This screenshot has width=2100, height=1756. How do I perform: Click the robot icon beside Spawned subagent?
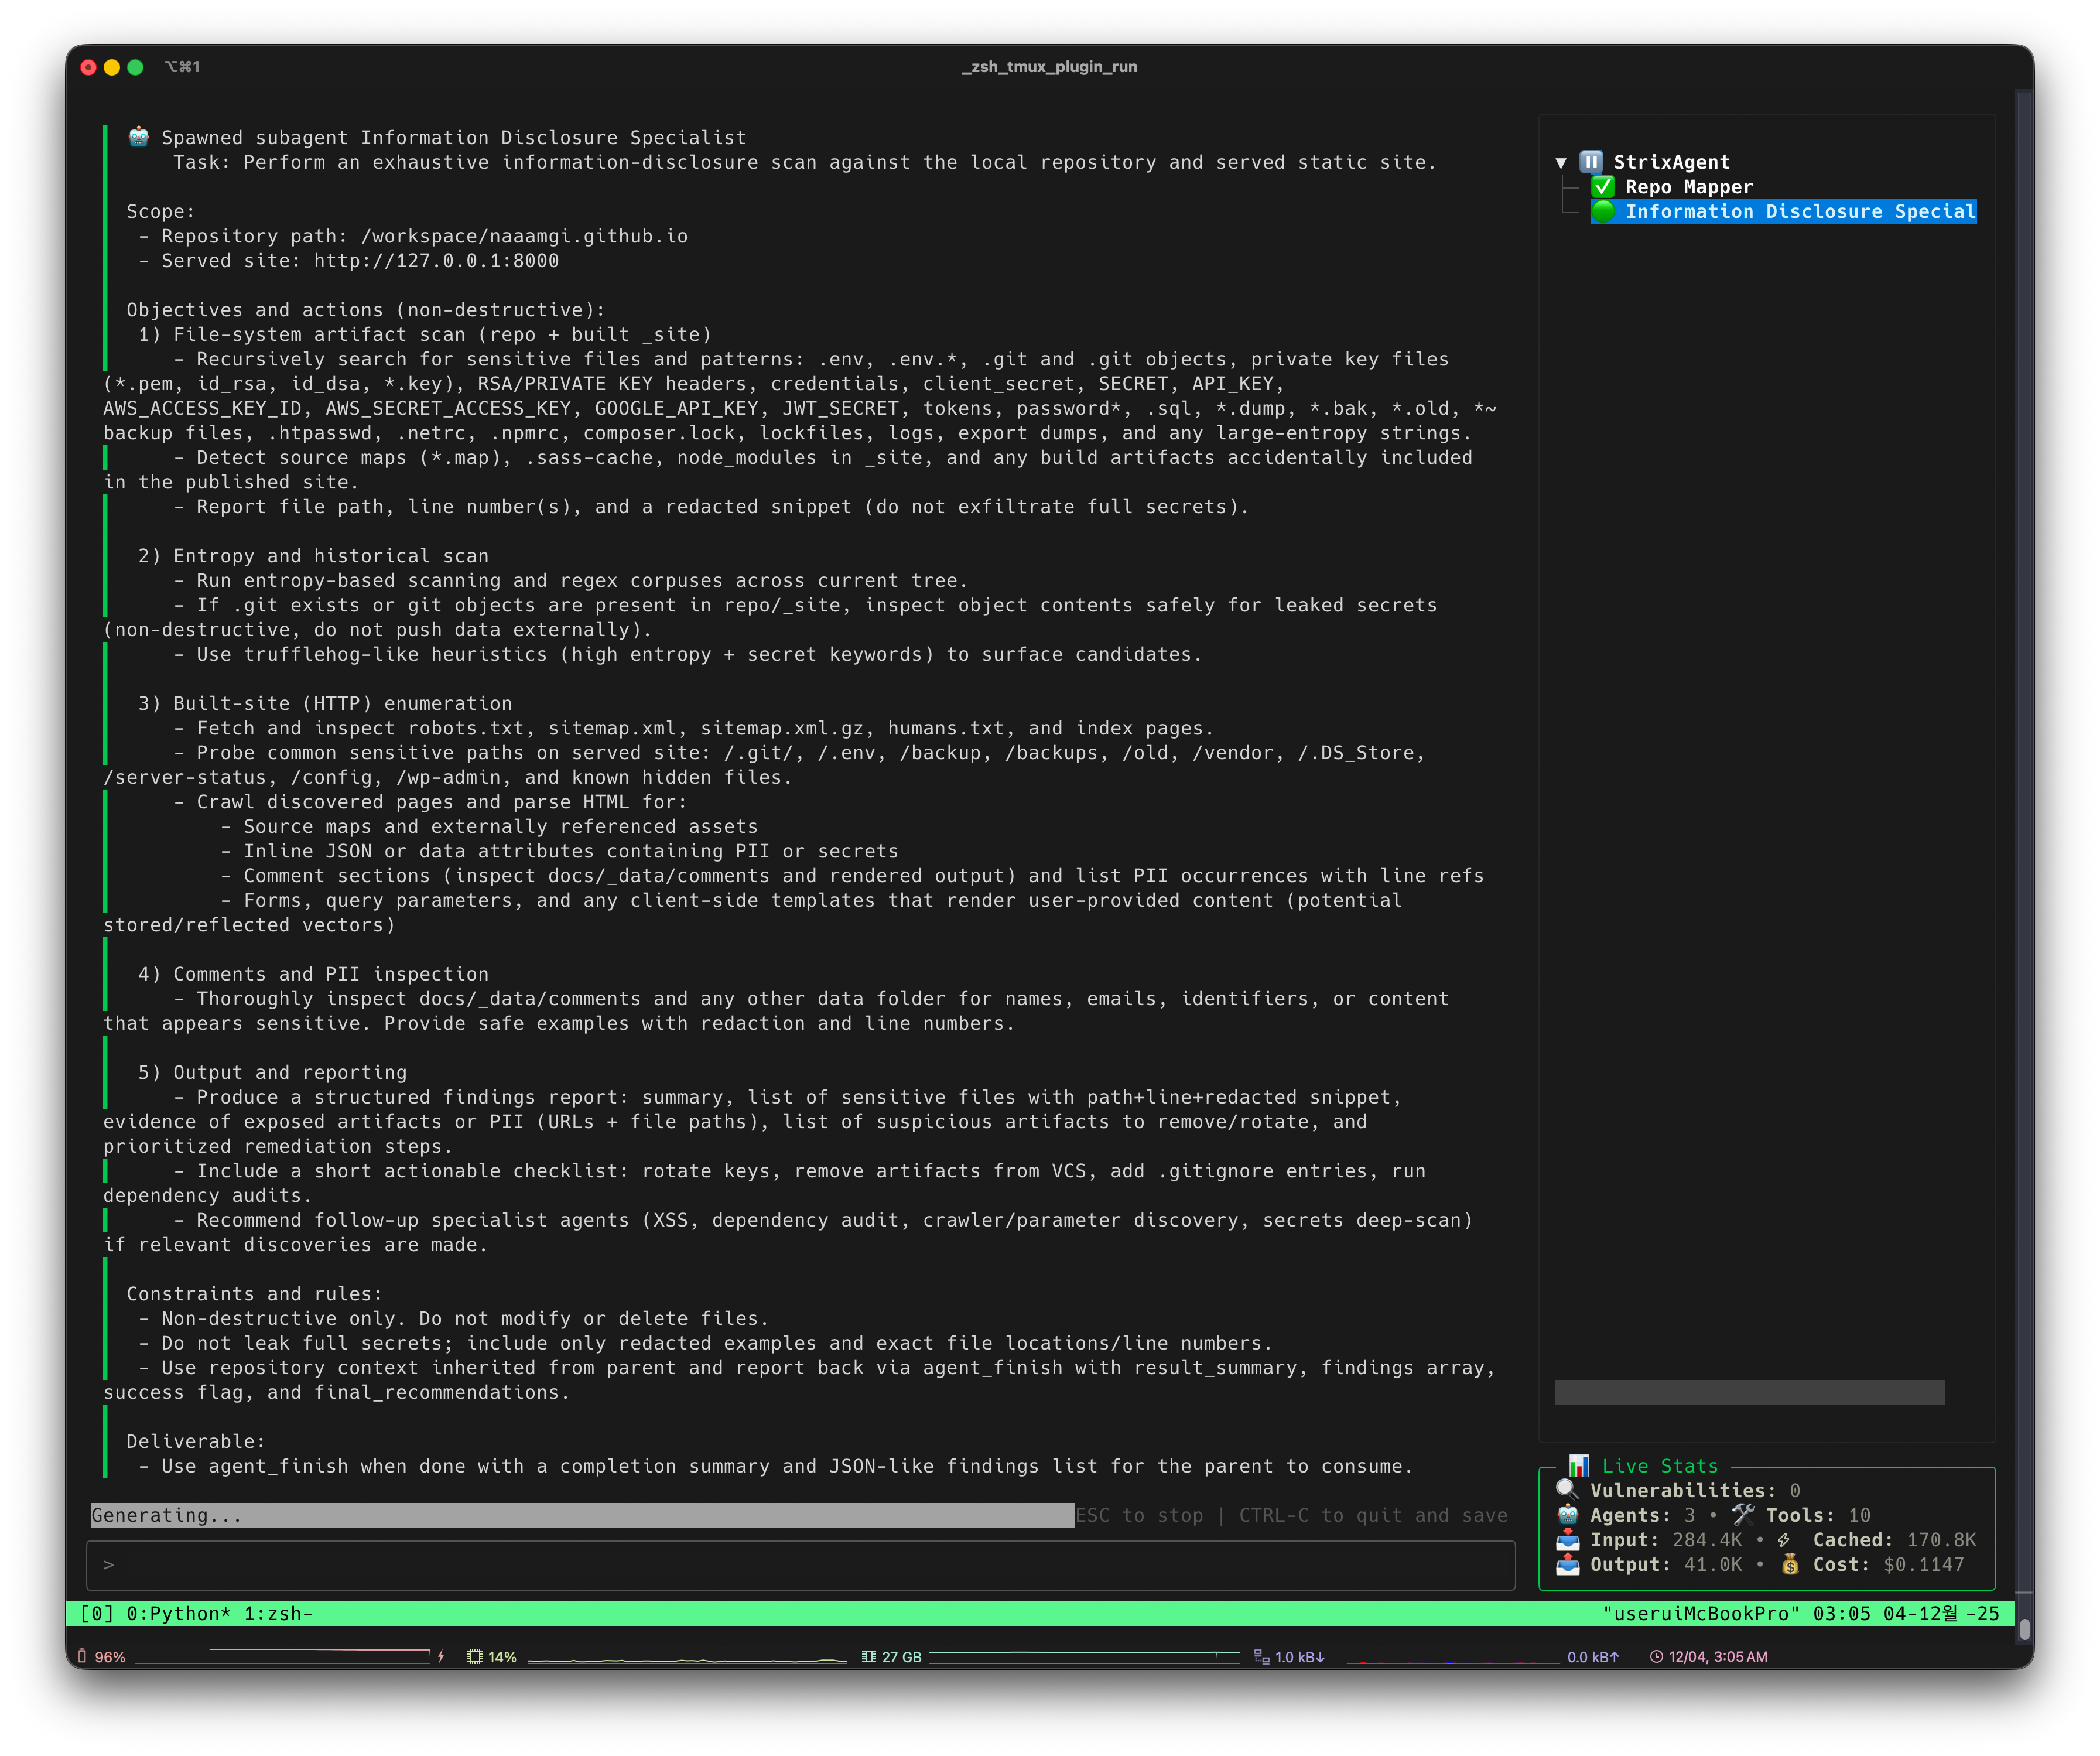tap(139, 137)
